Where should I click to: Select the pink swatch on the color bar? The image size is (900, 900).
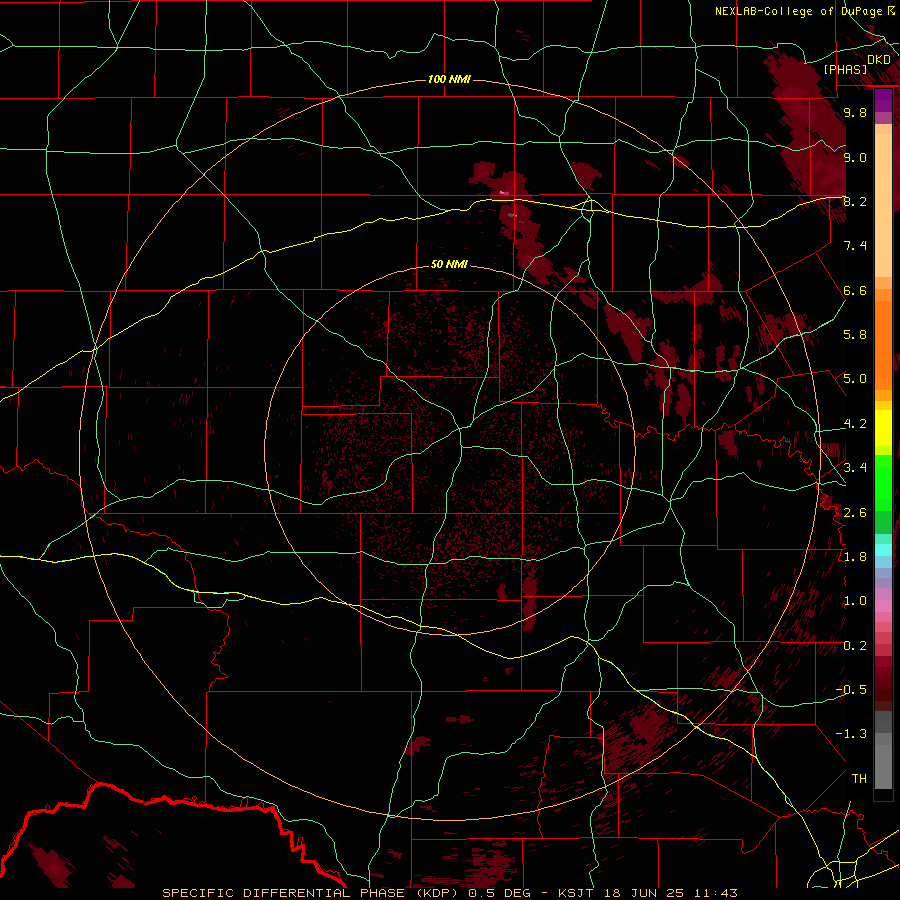coord(883,606)
